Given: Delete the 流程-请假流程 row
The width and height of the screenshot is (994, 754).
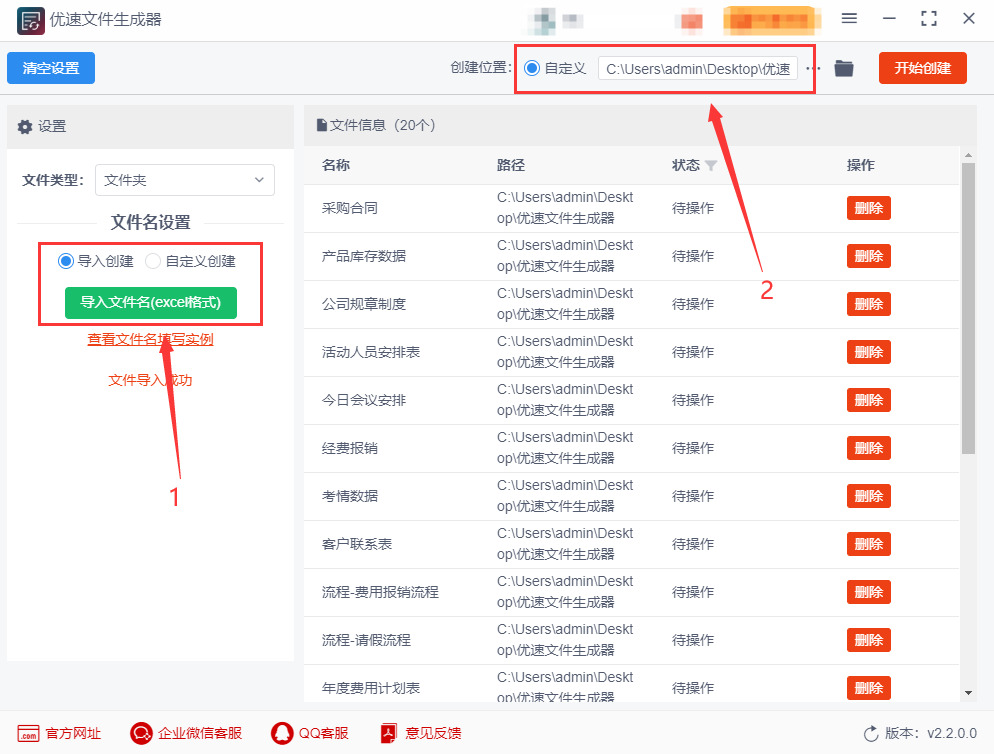Looking at the screenshot, I should [x=868, y=640].
